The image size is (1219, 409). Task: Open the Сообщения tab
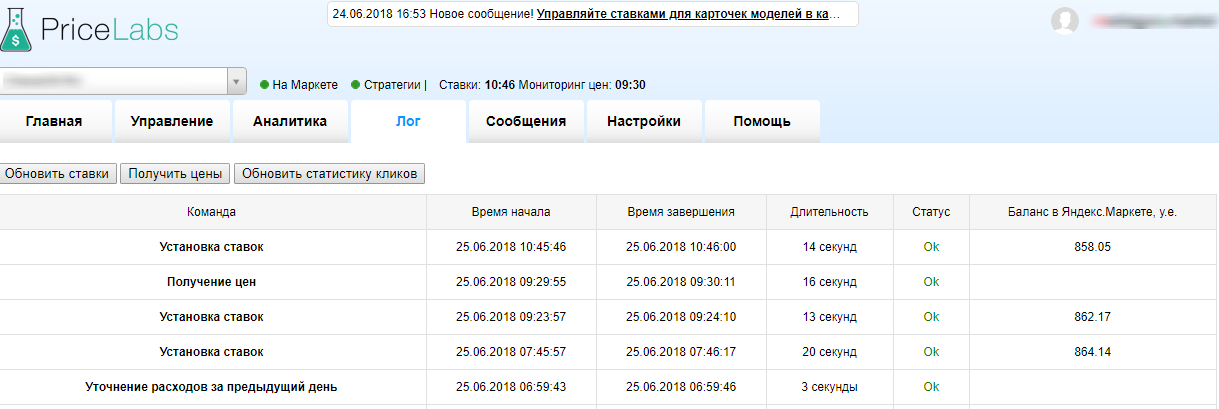pyautogui.click(x=526, y=122)
